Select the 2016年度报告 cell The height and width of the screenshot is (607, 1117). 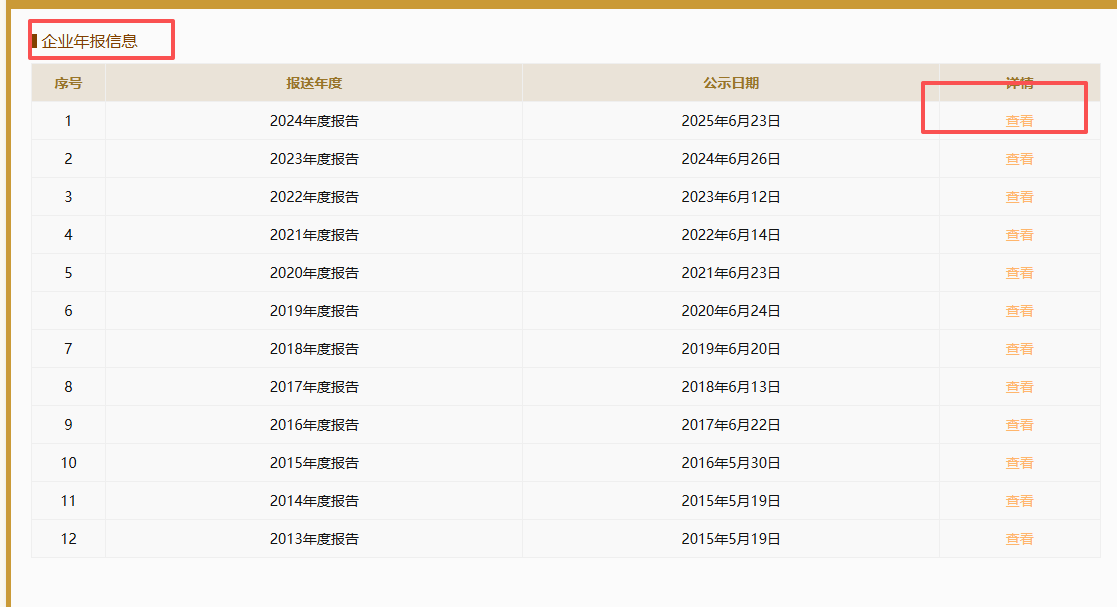tap(314, 425)
